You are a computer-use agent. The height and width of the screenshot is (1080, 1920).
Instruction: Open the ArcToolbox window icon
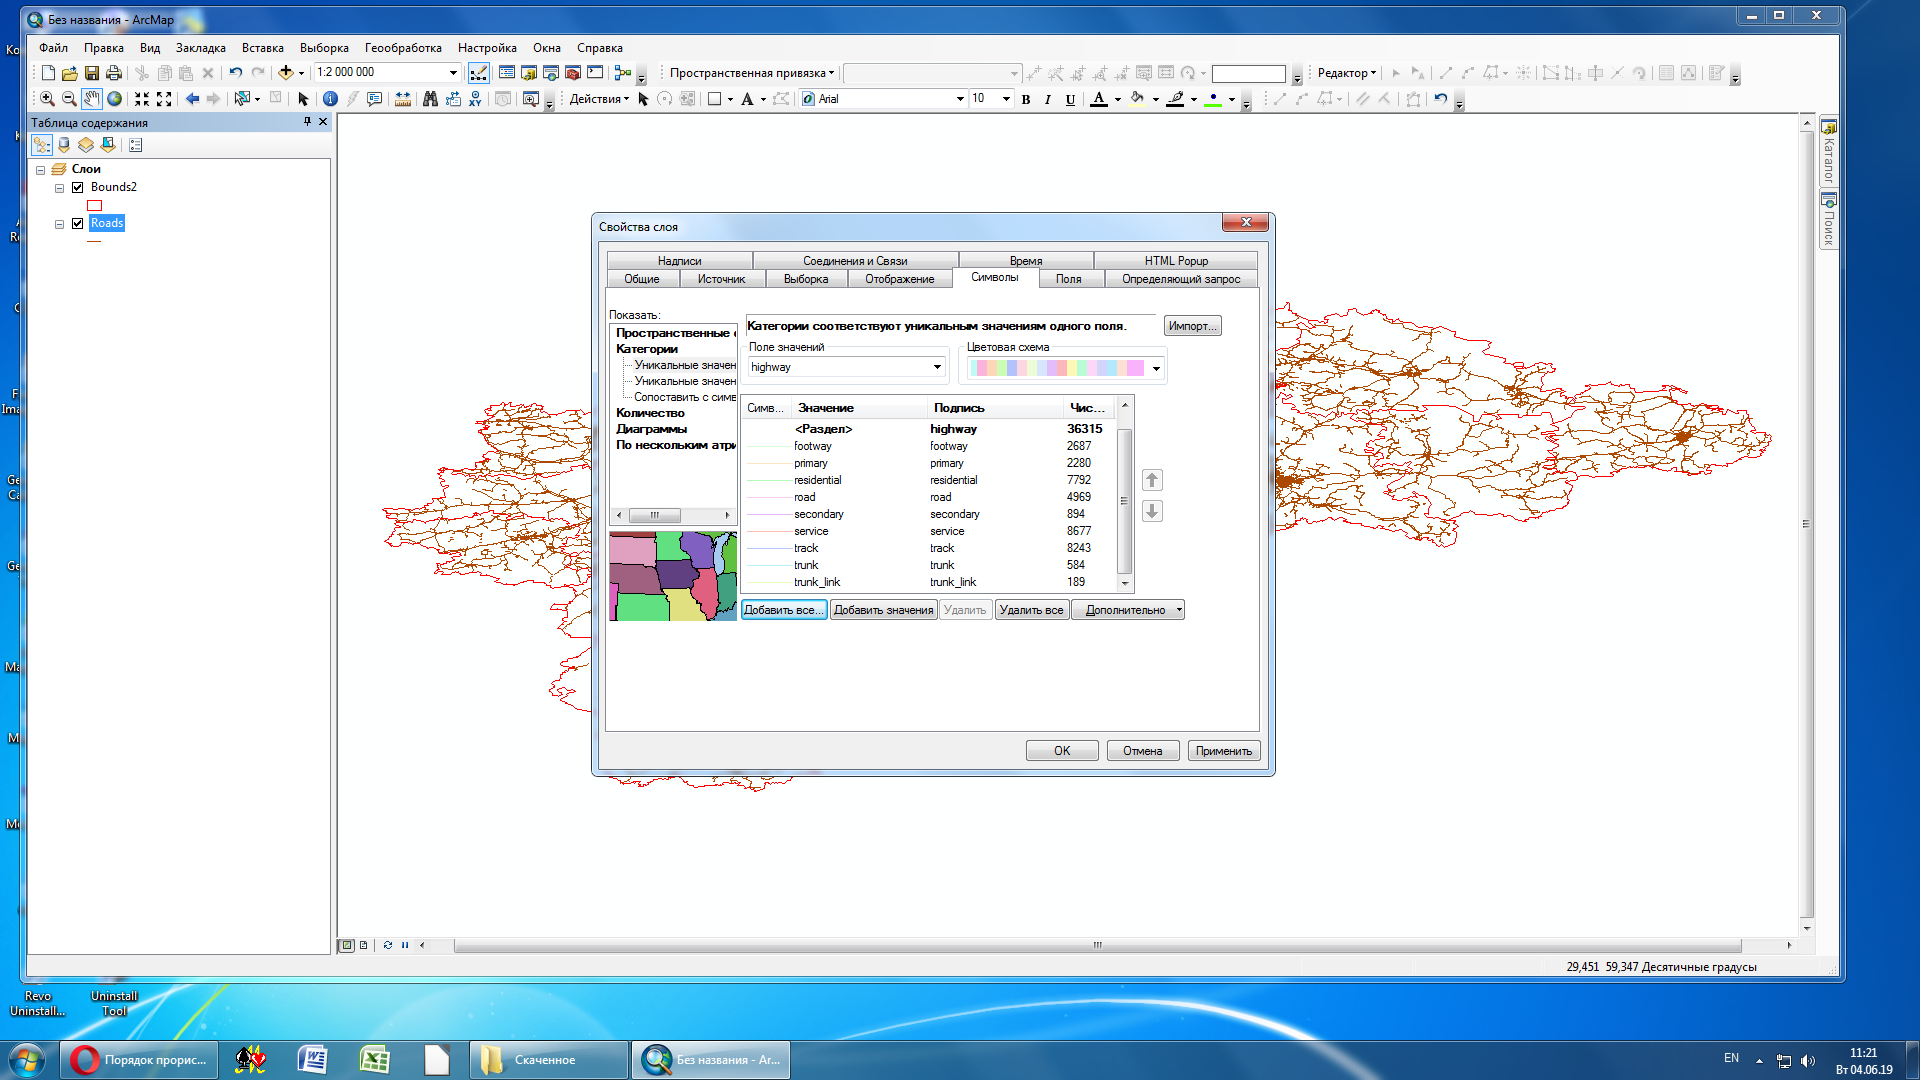coord(572,73)
